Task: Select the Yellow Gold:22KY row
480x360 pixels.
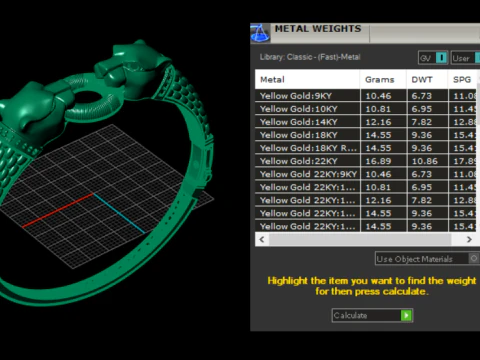Action: click(367, 161)
